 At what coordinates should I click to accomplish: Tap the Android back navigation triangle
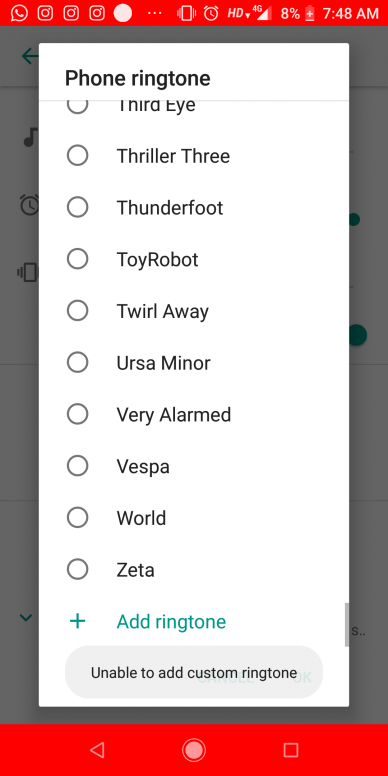coord(97,750)
